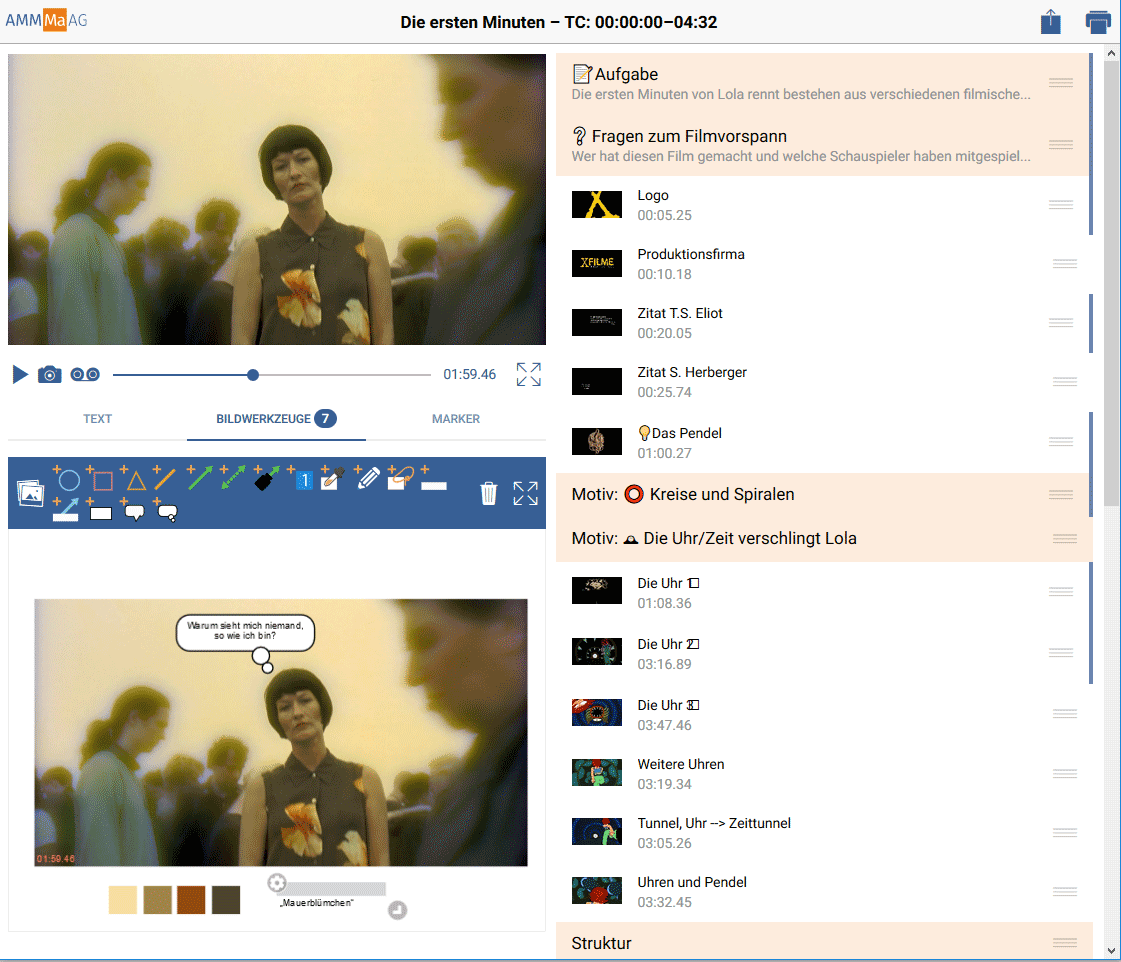Add a triangle shape to the image
This screenshot has width=1121, height=962.
pyautogui.click(x=134, y=479)
